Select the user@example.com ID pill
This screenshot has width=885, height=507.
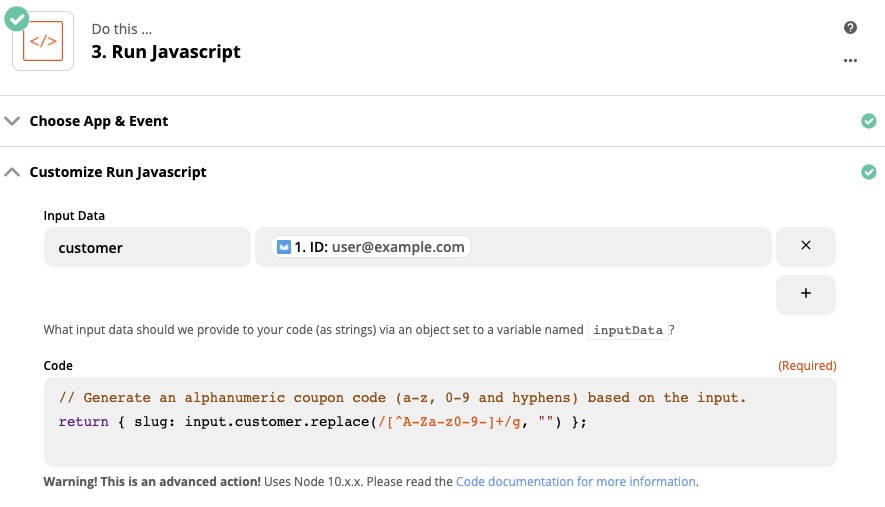[371, 247]
